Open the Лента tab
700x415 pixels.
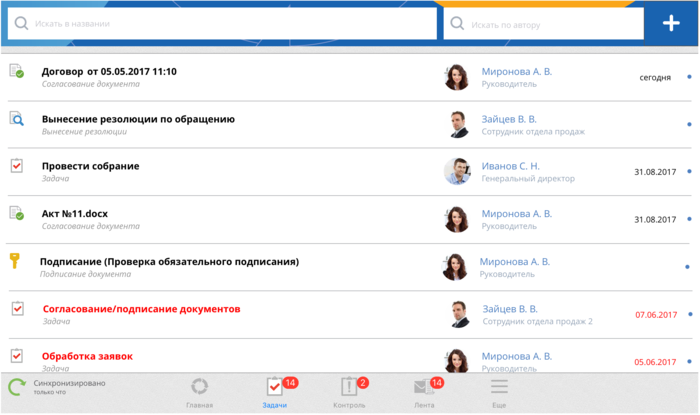click(424, 391)
